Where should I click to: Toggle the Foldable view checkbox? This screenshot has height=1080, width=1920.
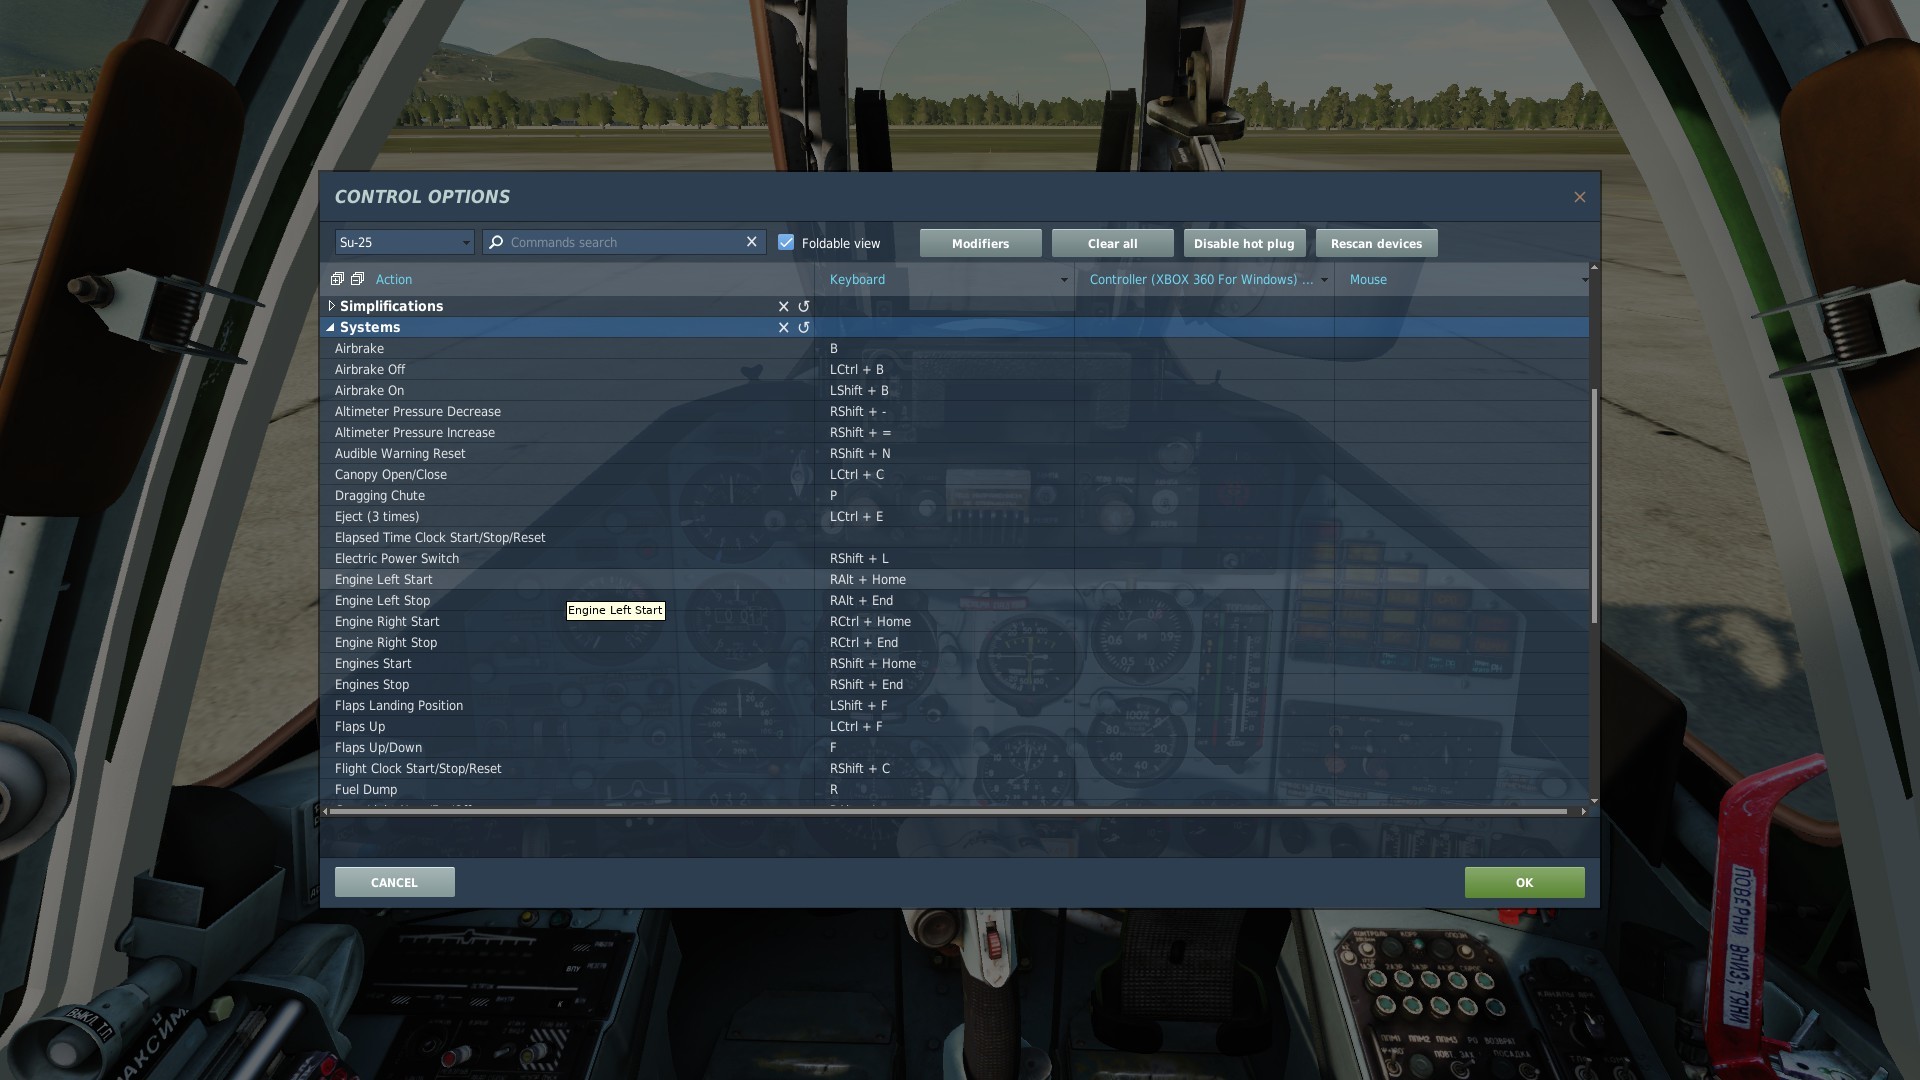coord(786,242)
